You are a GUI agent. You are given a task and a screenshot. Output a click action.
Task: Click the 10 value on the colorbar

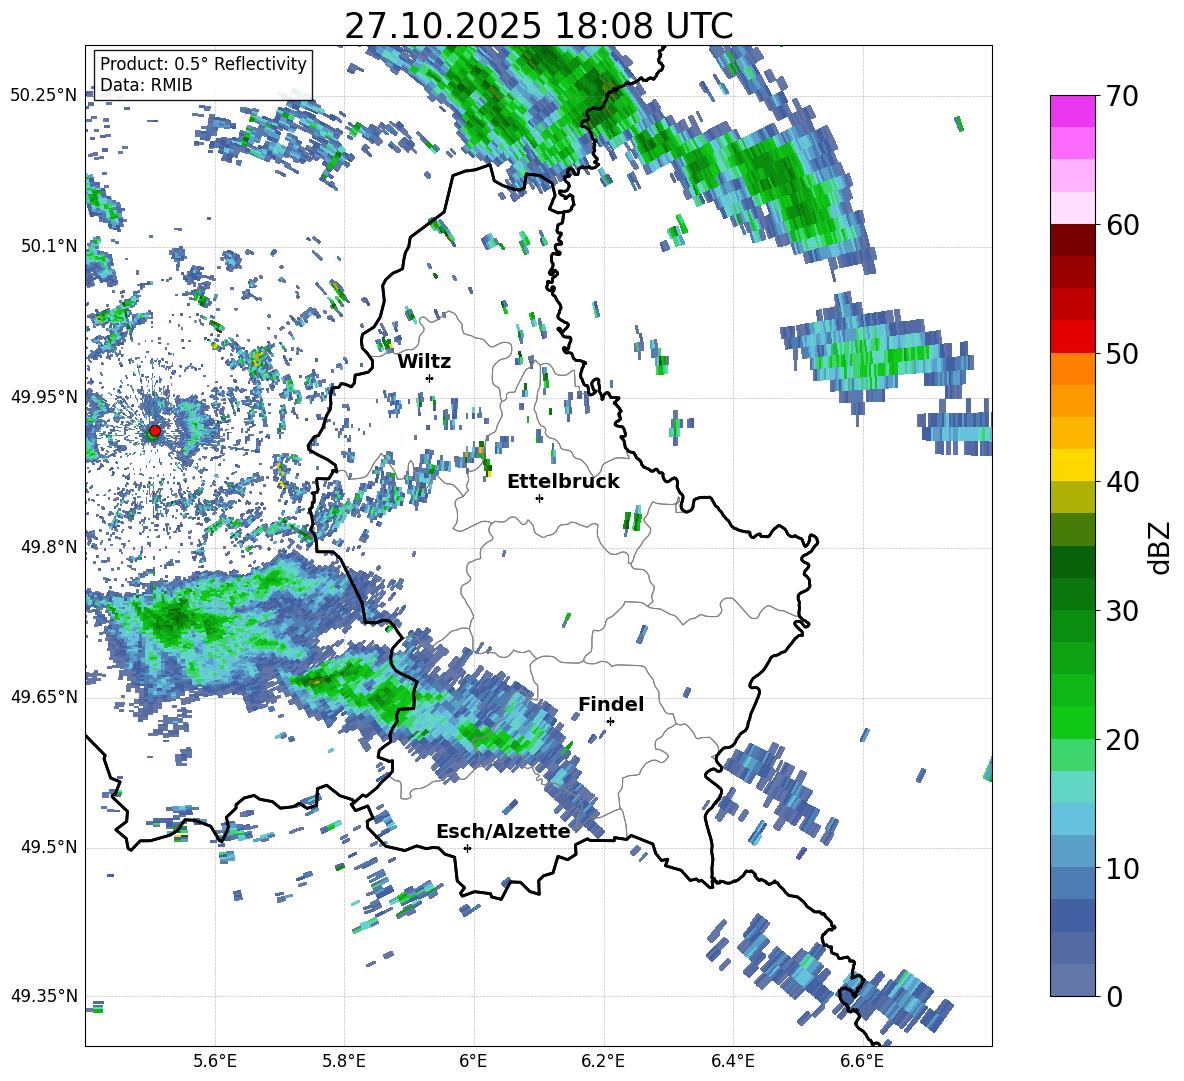[x=1122, y=868]
